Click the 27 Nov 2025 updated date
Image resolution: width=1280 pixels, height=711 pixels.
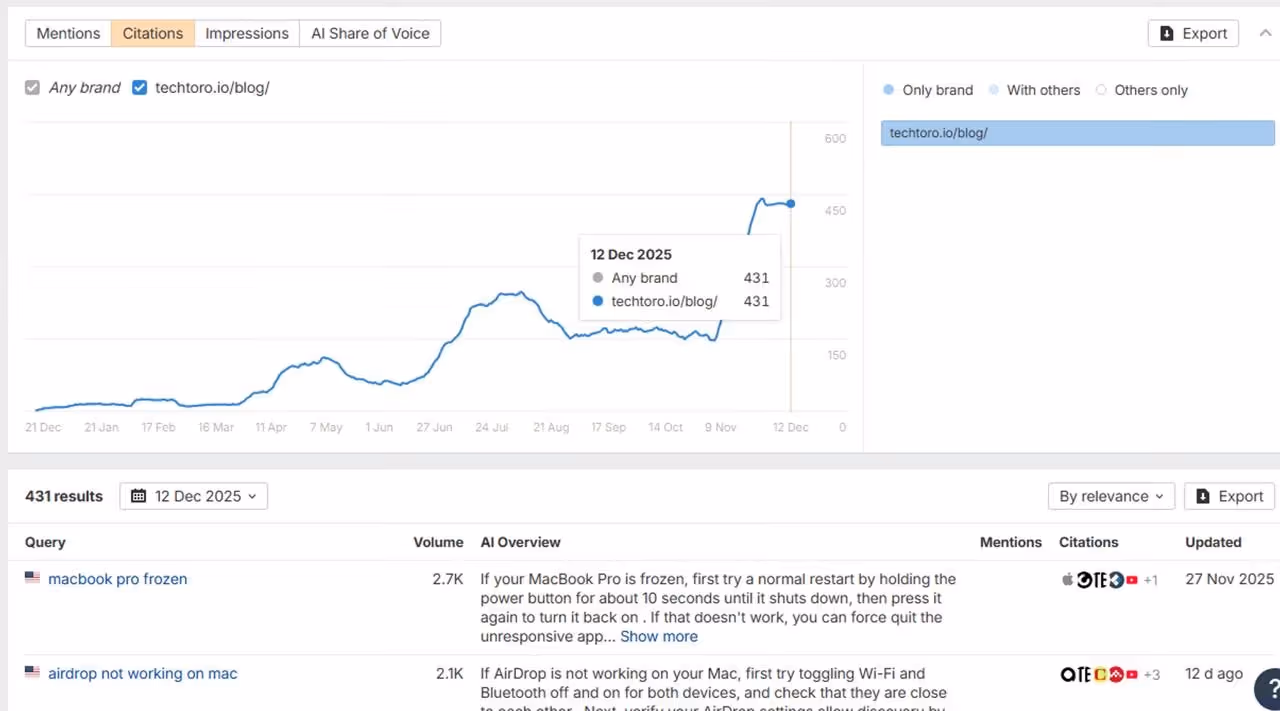click(x=1230, y=579)
